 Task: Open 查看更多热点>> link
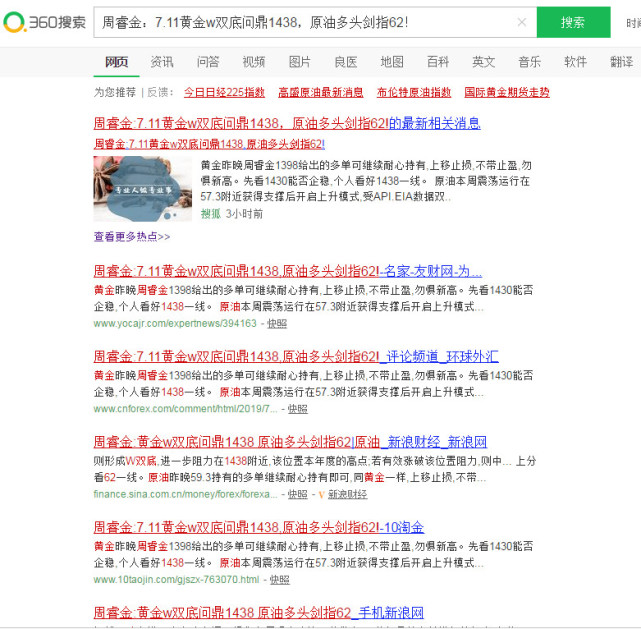[x=132, y=237]
